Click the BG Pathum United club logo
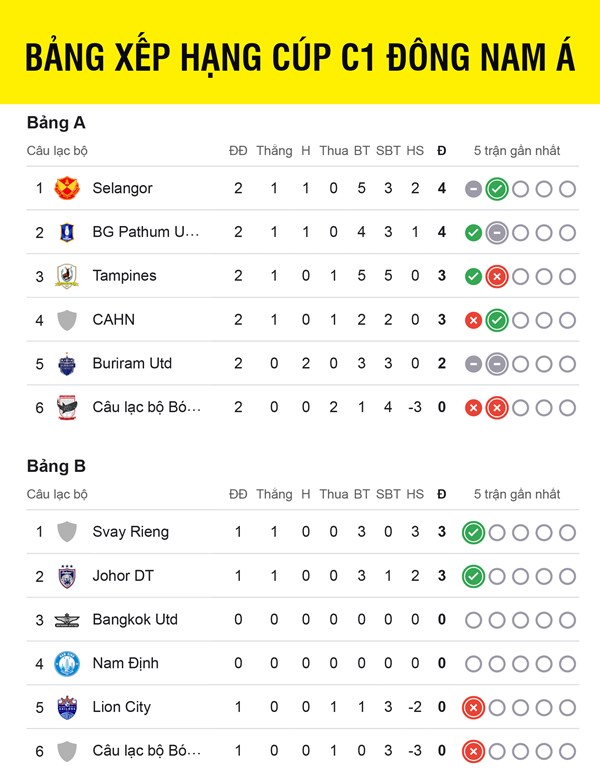Viewport: 600px width, 784px height. 67,232
